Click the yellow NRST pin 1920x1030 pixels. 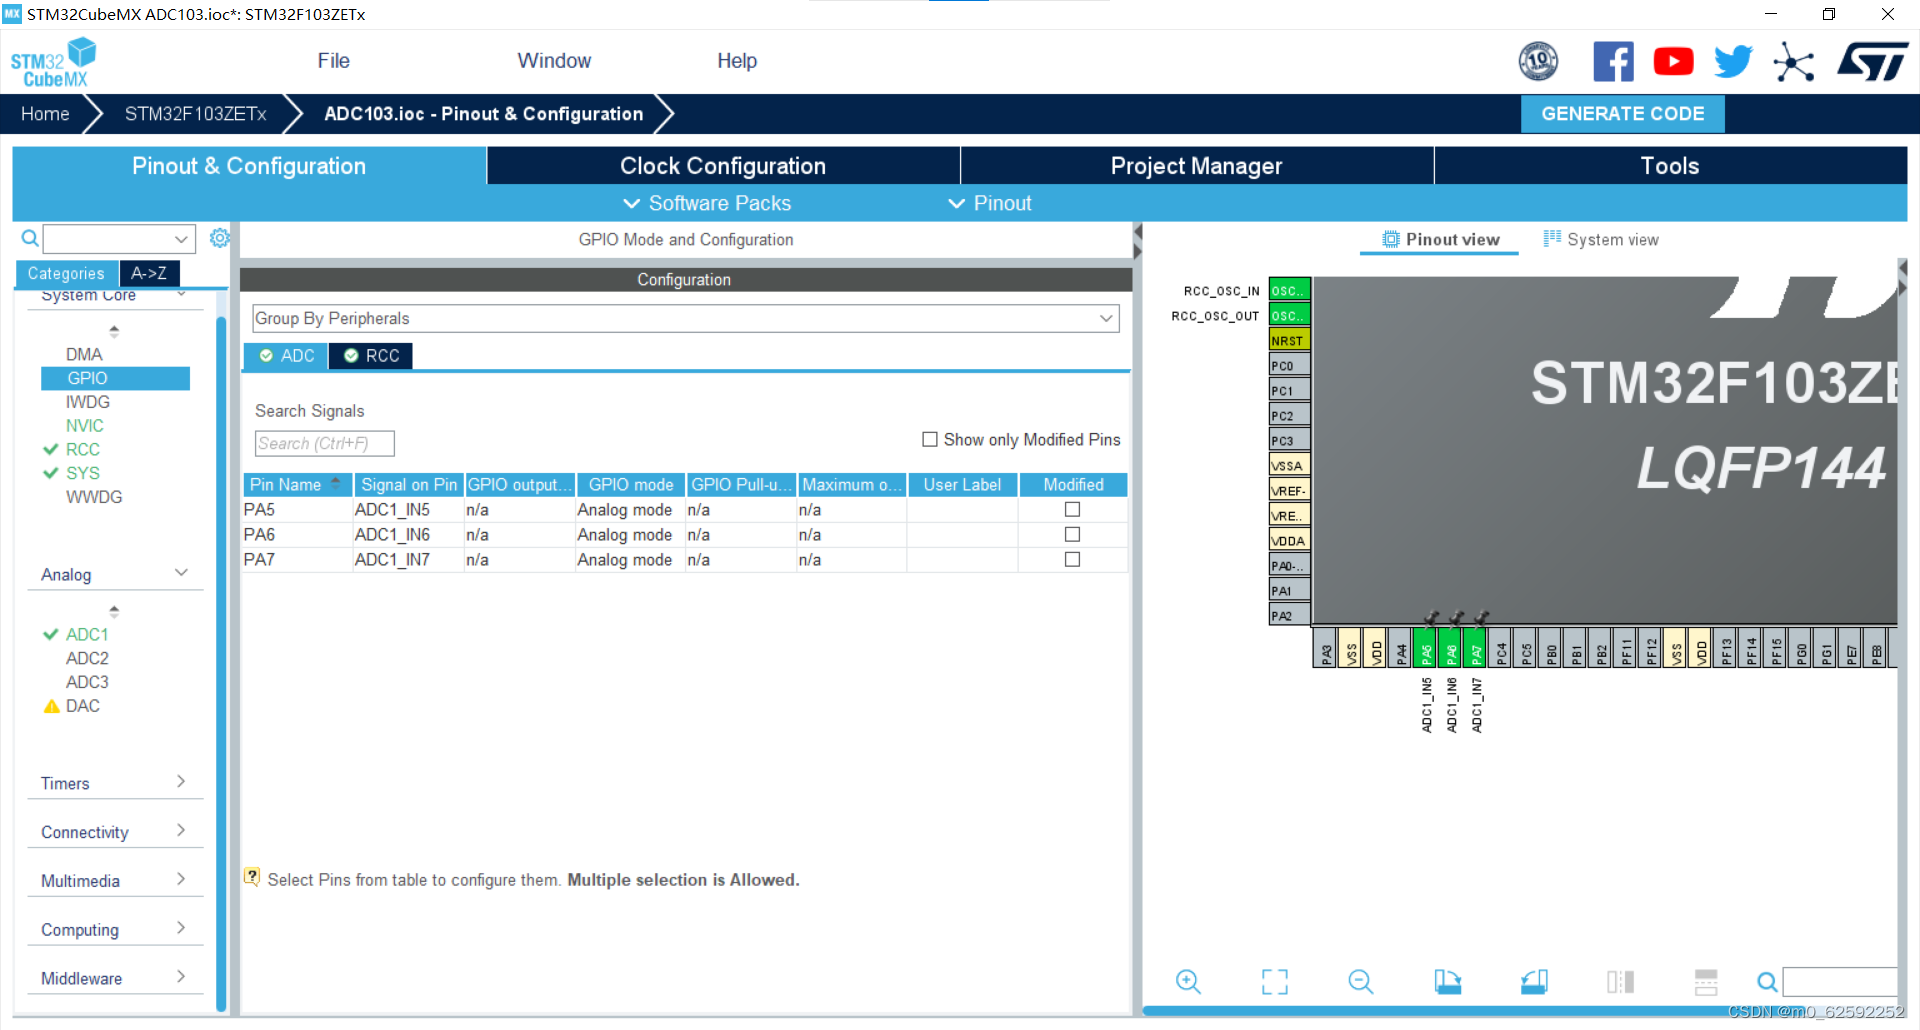[1289, 340]
